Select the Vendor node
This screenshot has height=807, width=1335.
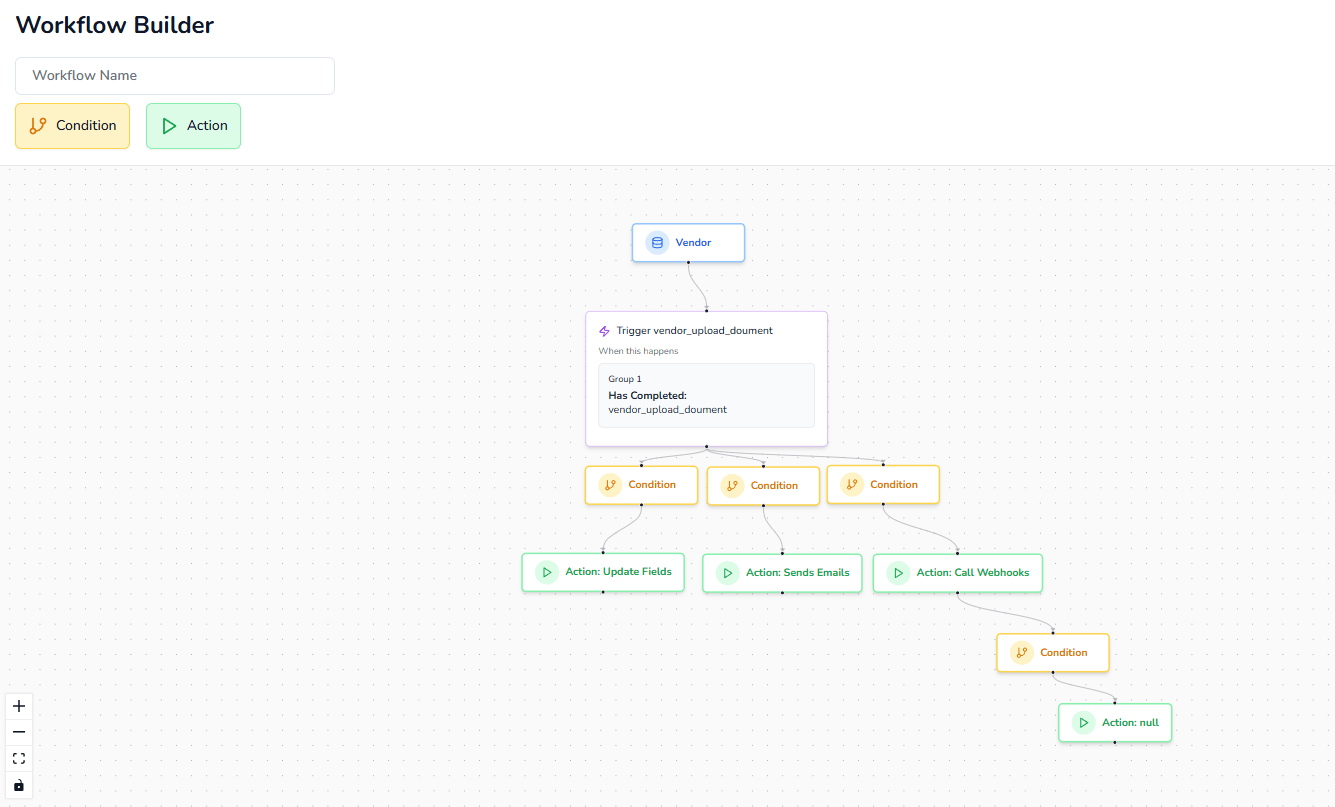pyautogui.click(x=688, y=242)
